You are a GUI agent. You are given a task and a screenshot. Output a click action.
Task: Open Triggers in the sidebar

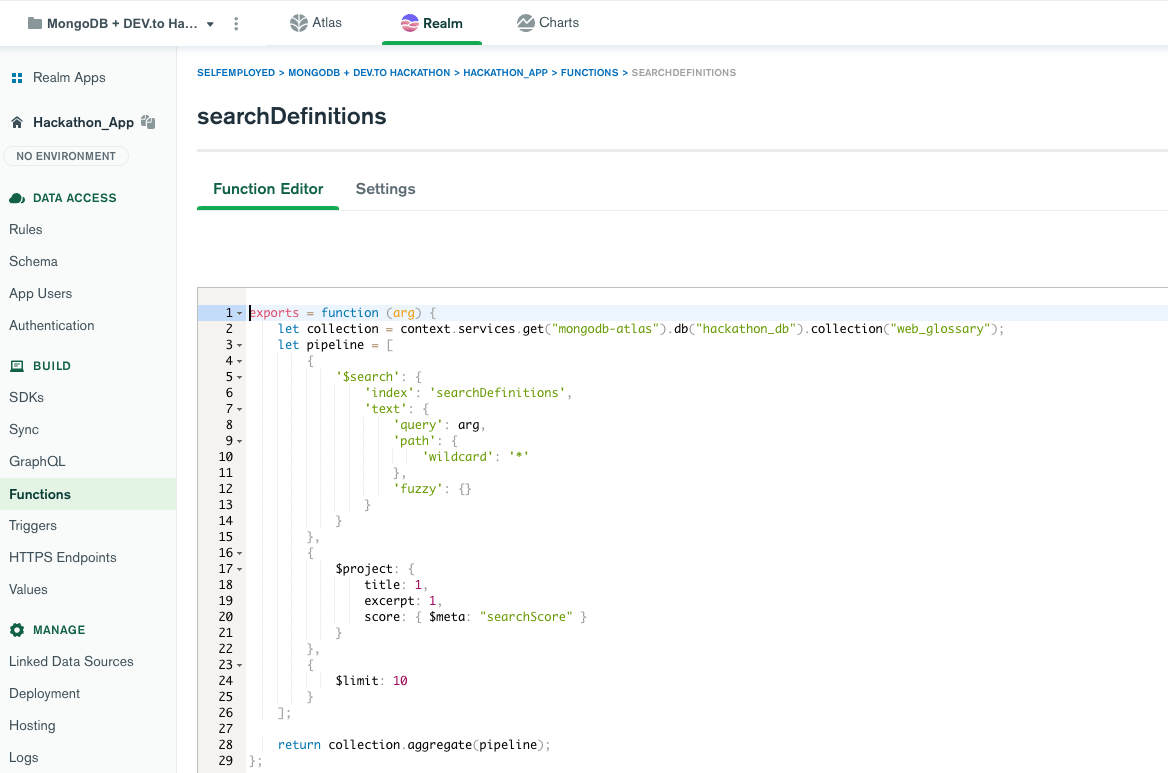[x=33, y=525]
